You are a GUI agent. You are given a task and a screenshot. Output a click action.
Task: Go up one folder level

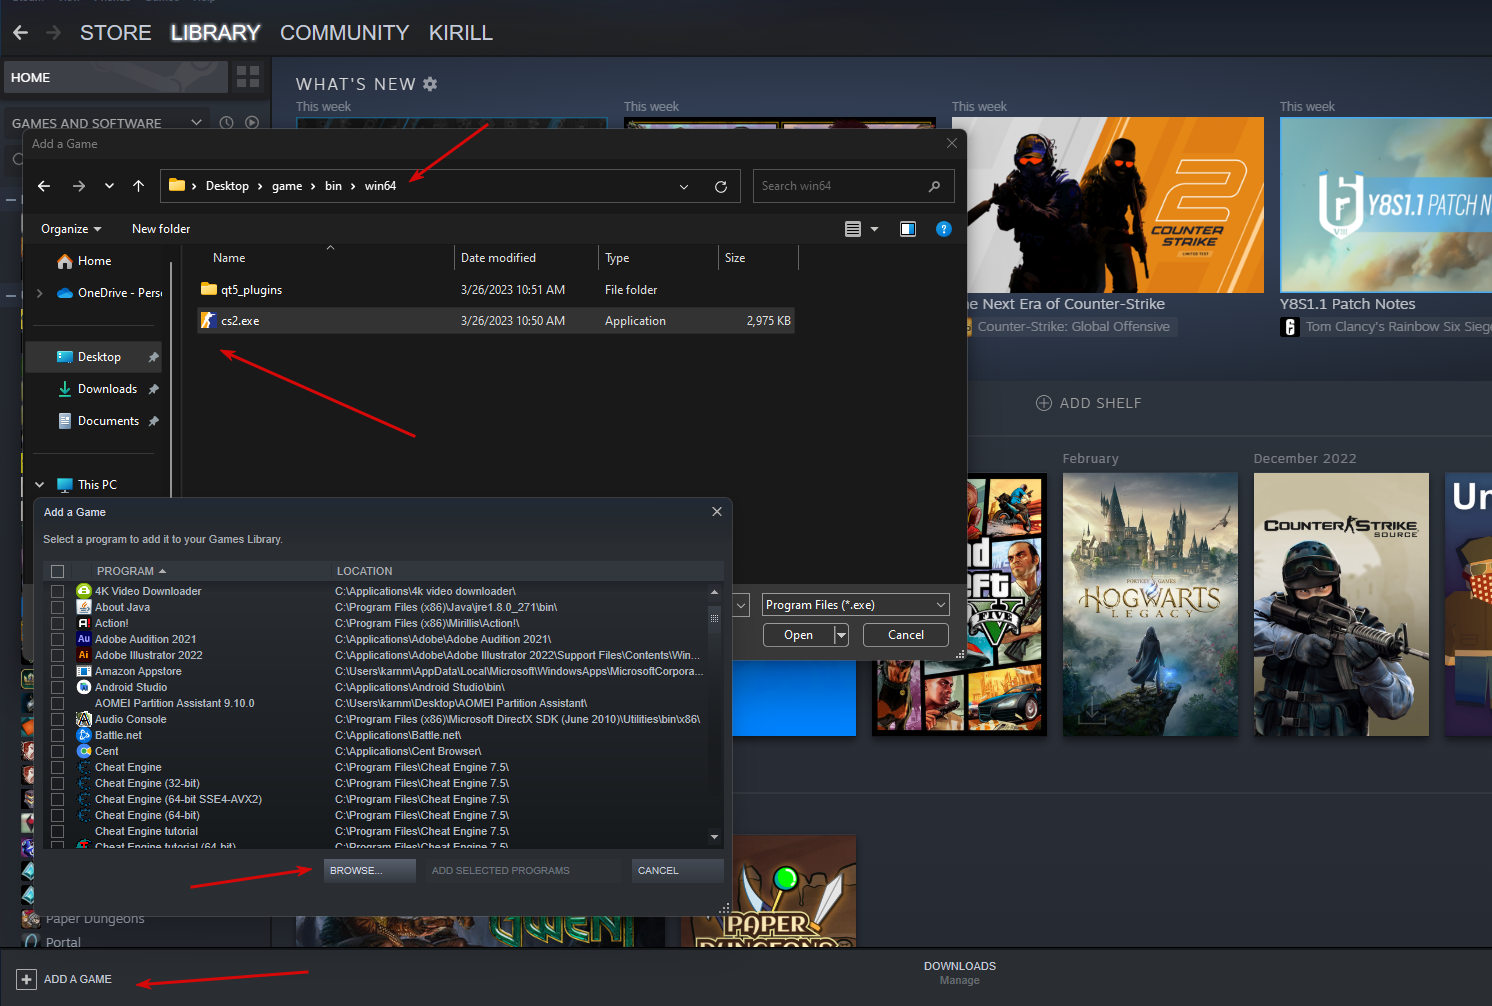coord(138,186)
